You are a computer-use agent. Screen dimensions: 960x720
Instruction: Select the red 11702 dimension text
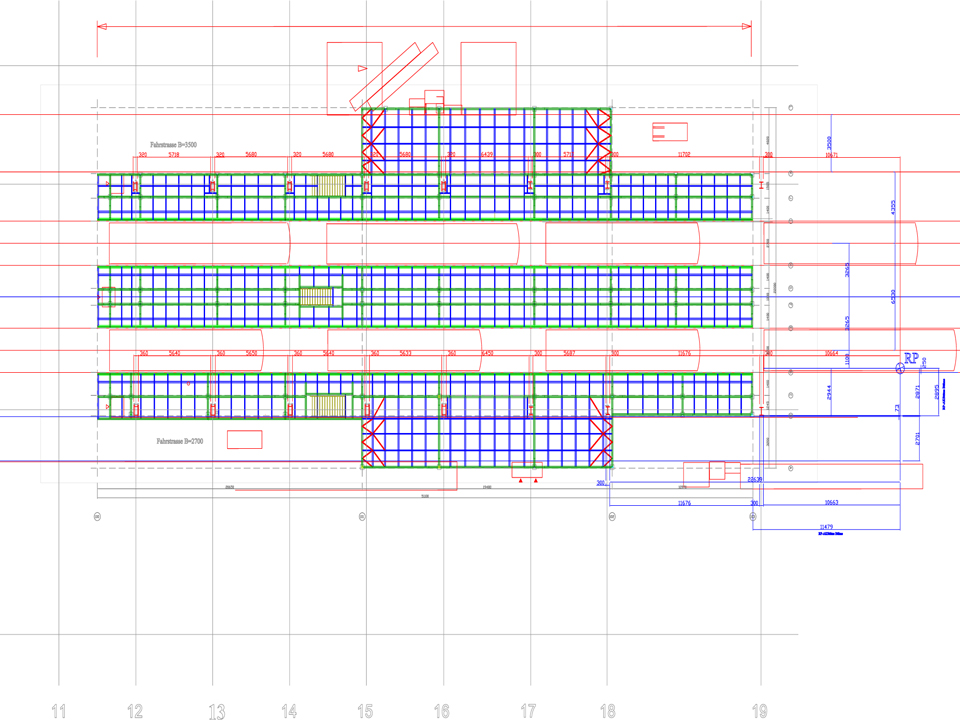click(x=684, y=155)
